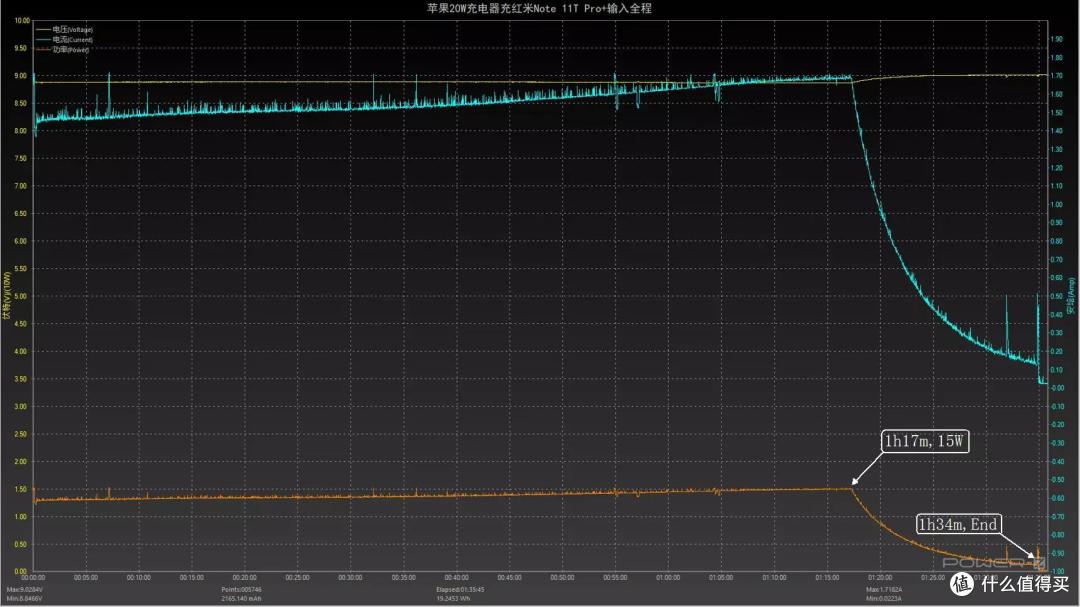1080x607 pixels.
Task: Click the 00:45:00 time axis label
Action: [x=510, y=577]
